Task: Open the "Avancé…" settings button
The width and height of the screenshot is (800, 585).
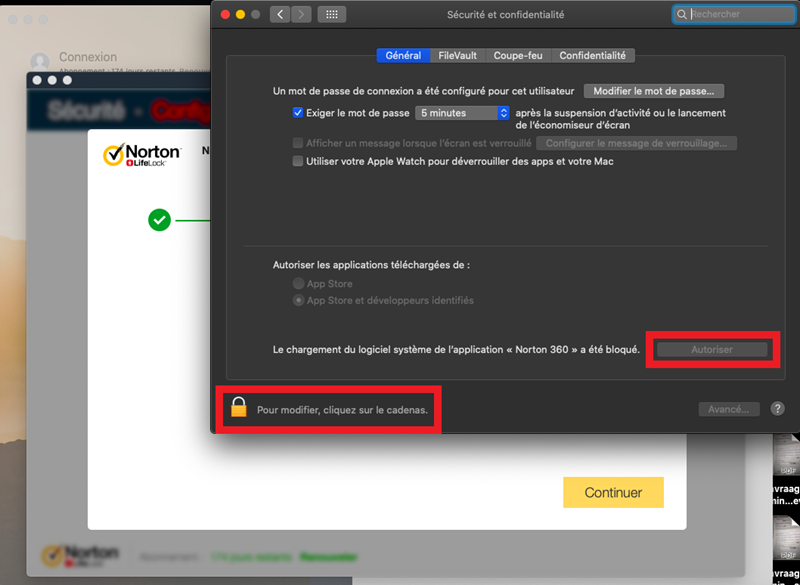Action: pyautogui.click(x=729, y=409)
